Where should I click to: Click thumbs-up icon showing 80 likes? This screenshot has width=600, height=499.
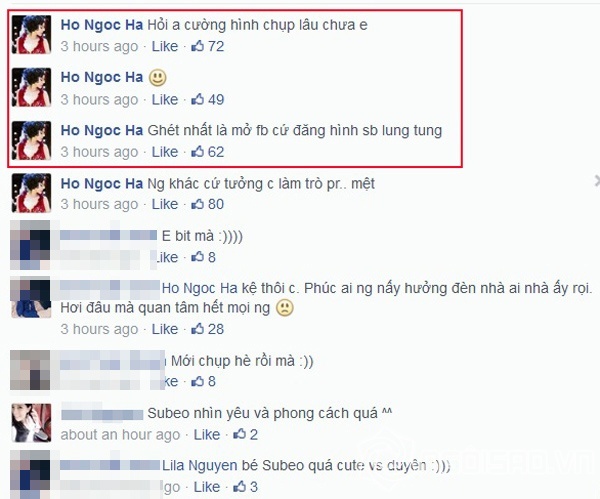tap(197, 204)
